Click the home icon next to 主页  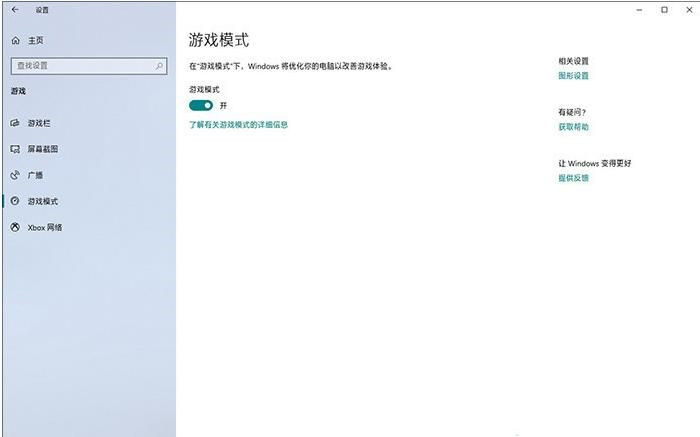coord(15,41)
